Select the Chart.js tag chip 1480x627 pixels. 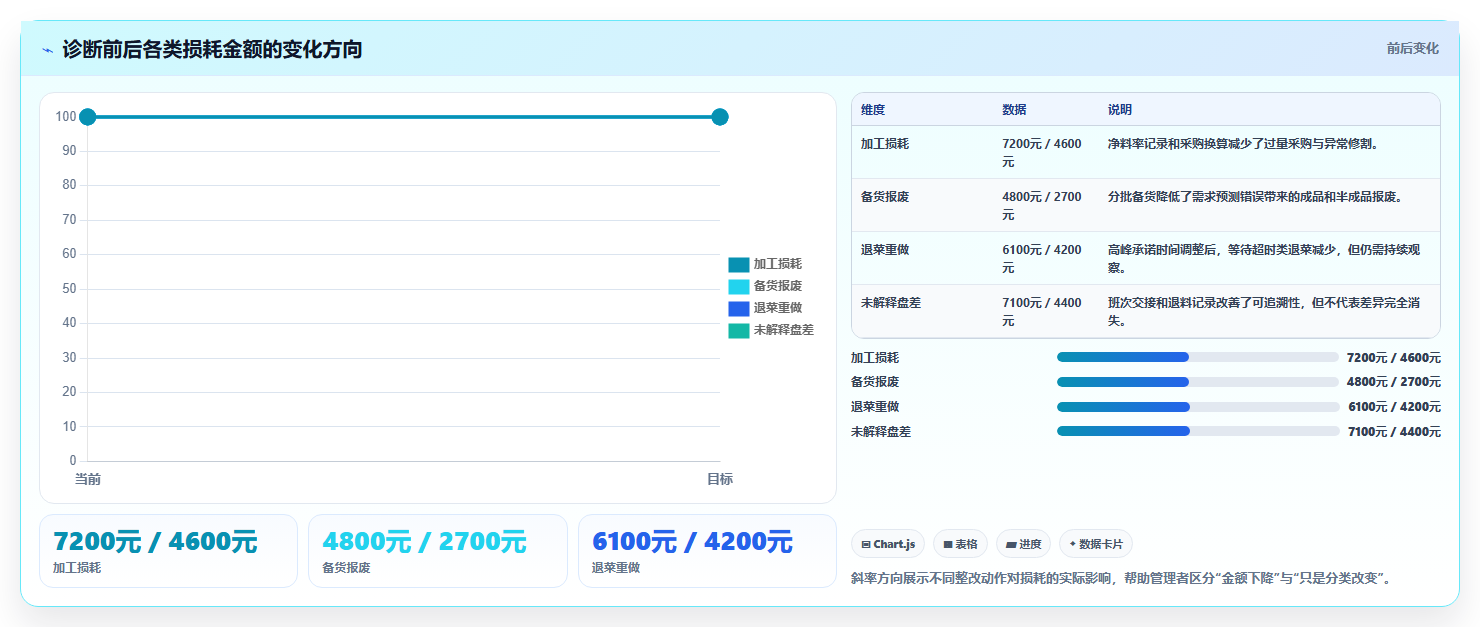[x=888, y=544]
